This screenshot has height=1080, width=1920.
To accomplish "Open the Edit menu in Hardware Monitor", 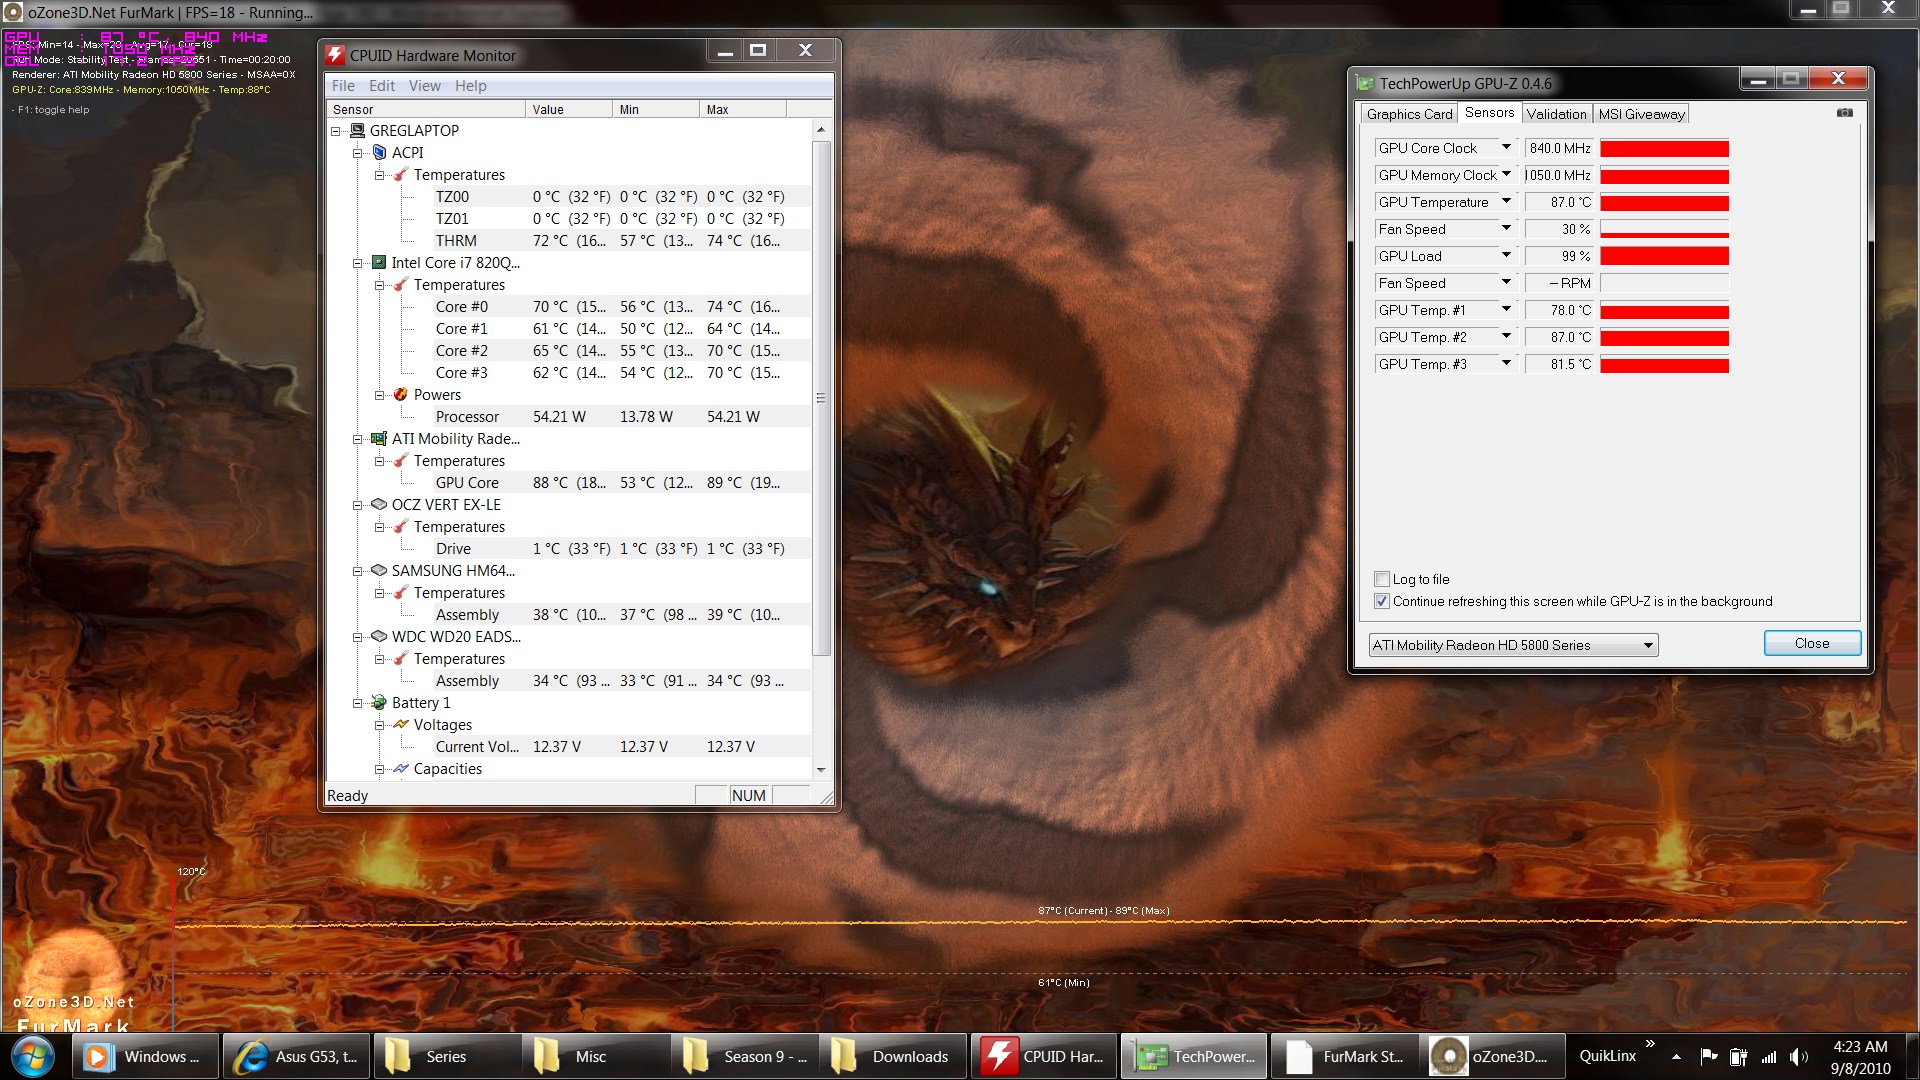I will (382, 86).
